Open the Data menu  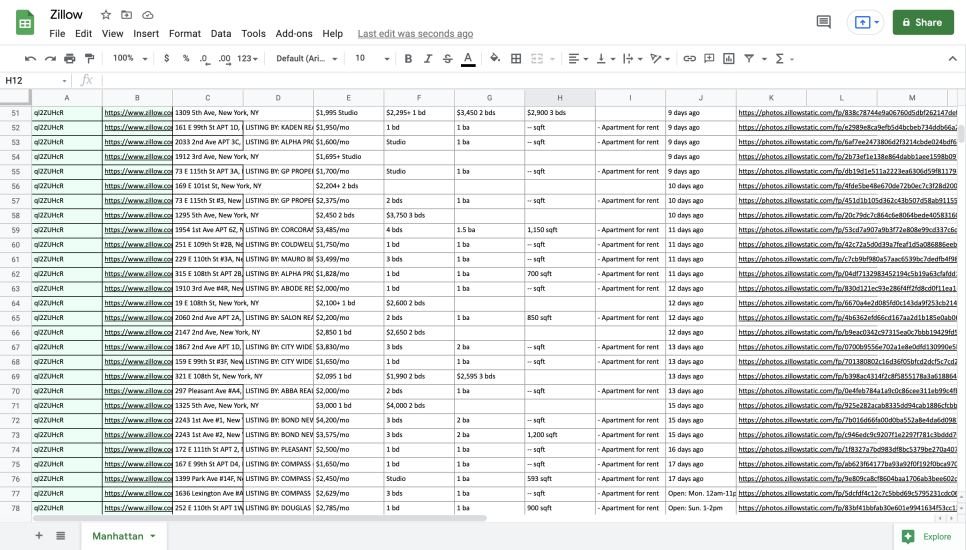[x=221, y=33]
